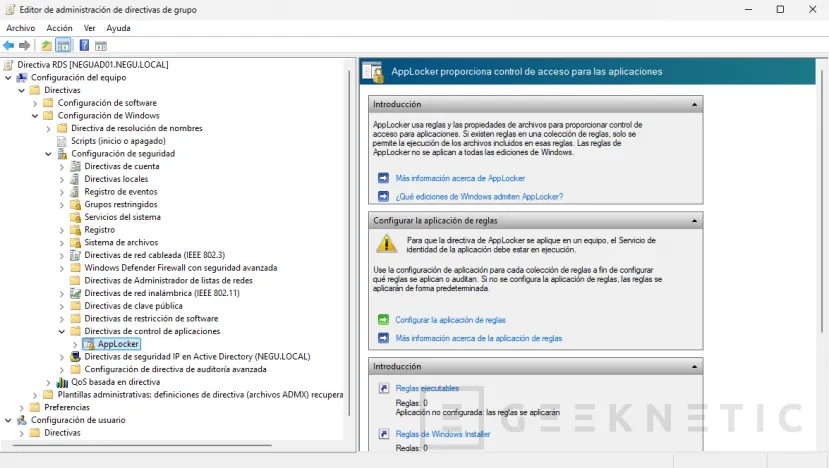The height and width of the screenshot is (468, 829).
Task: Click Configurar la aplicación de reglas link
Action: (450, 320)
